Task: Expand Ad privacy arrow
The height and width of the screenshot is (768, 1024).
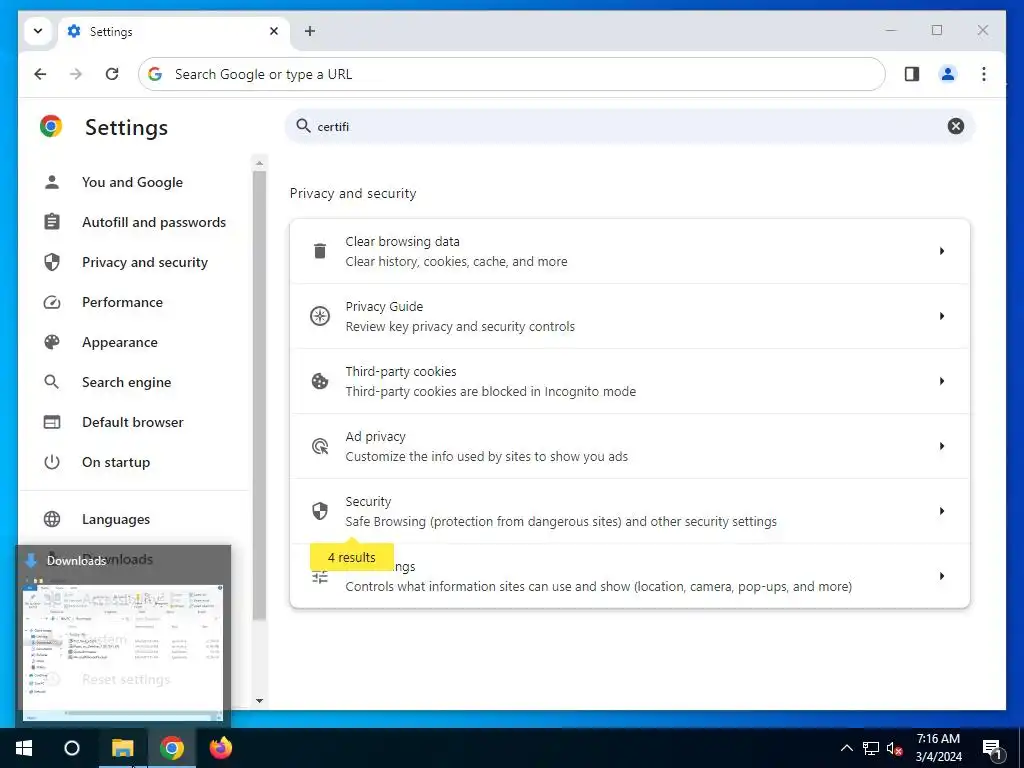Action: (942, 446)
